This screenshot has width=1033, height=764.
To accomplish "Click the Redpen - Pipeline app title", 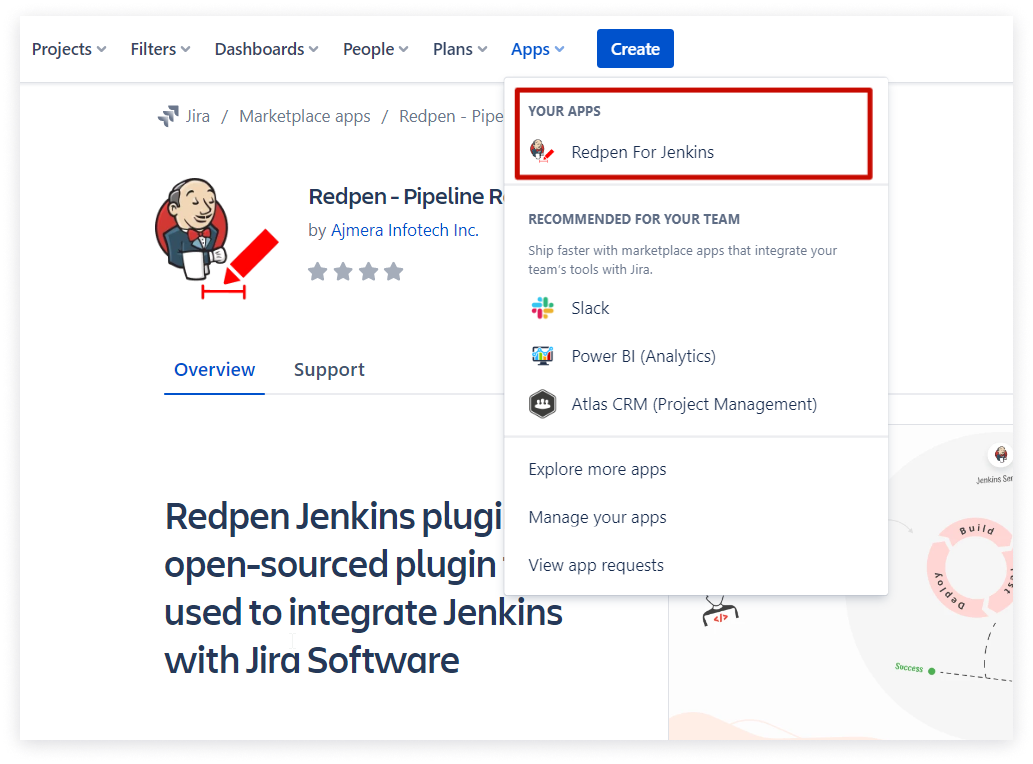I will click(x=406, y=196).
